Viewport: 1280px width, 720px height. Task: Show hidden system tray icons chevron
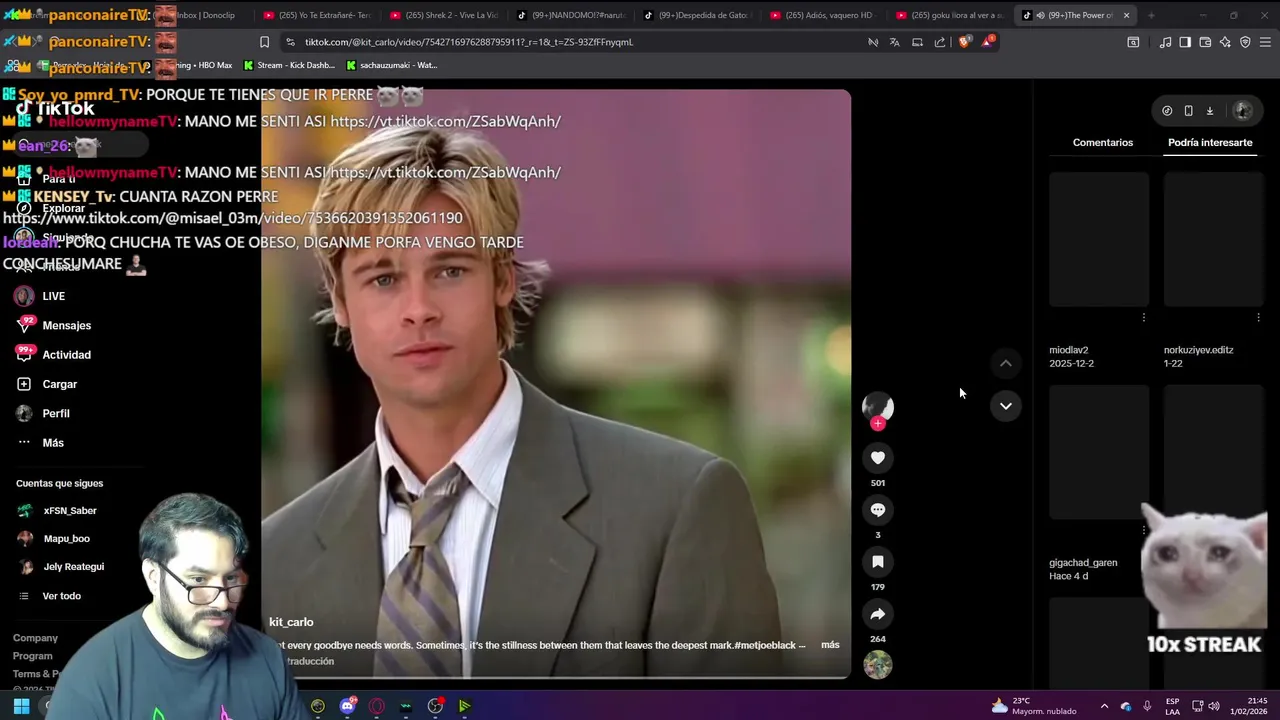click(x=1104, y=706)
